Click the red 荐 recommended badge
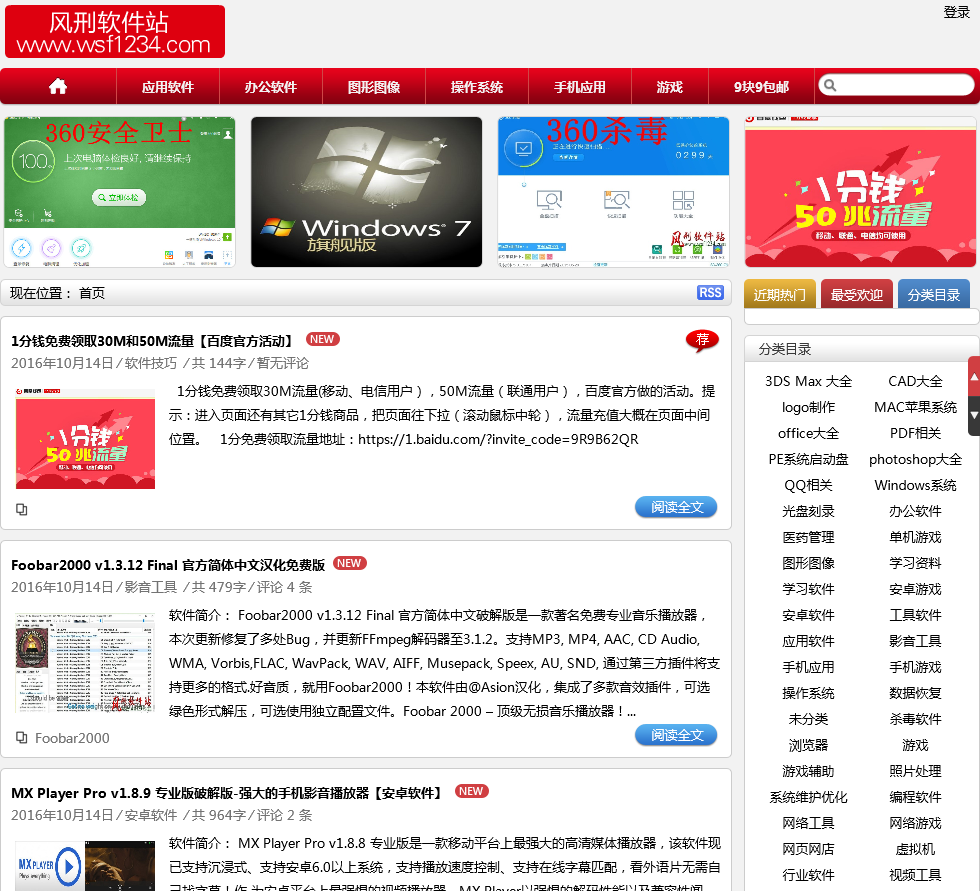This screenshot has height=891, width=980. click(702, 340)
